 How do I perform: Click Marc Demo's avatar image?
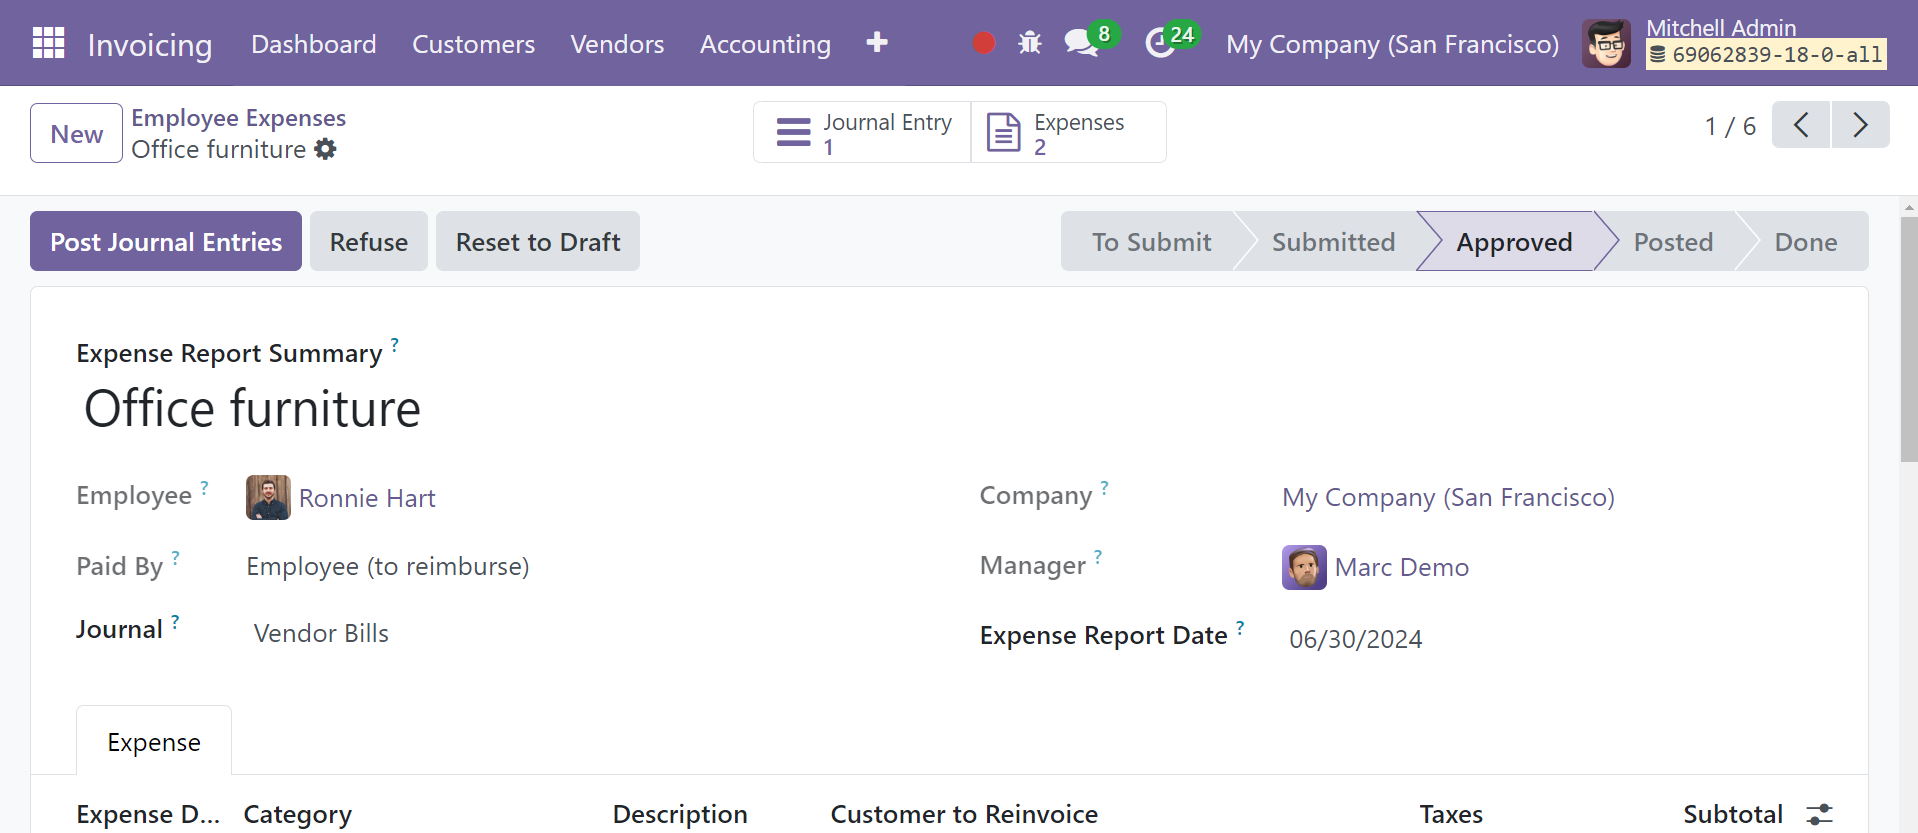click(1304, 567)
